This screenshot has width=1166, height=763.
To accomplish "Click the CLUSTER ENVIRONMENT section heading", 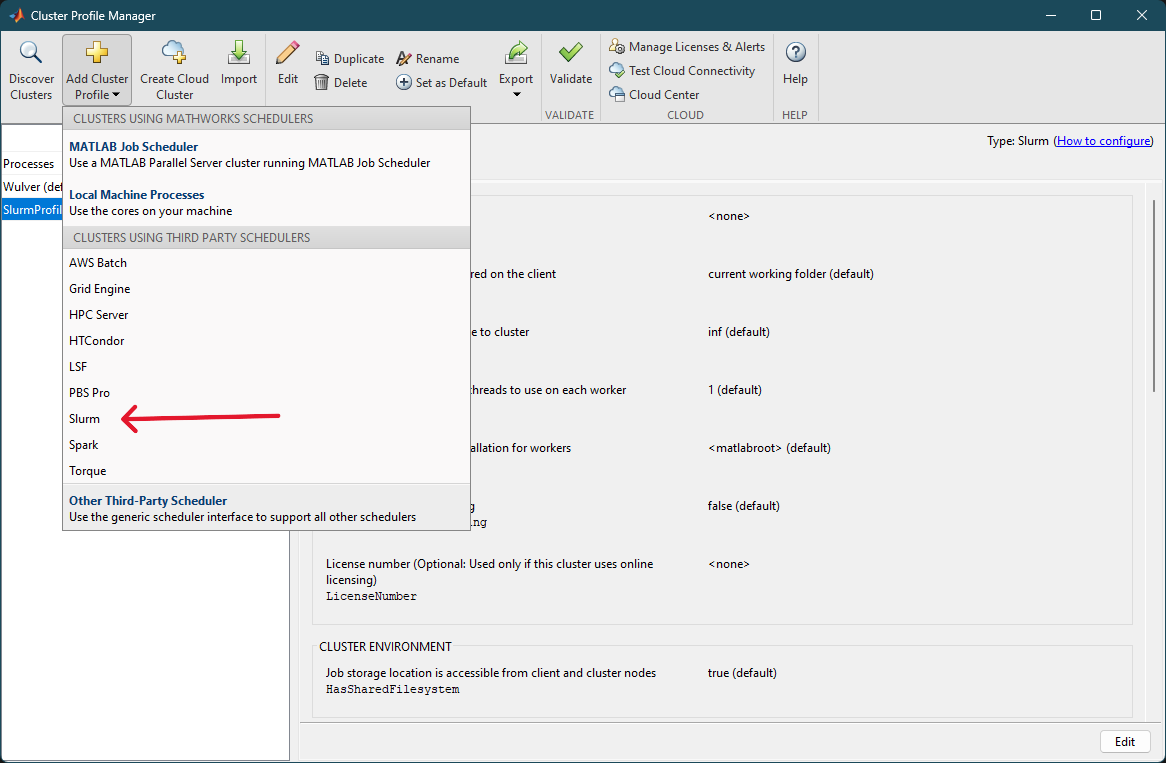I will coord(385,647).
